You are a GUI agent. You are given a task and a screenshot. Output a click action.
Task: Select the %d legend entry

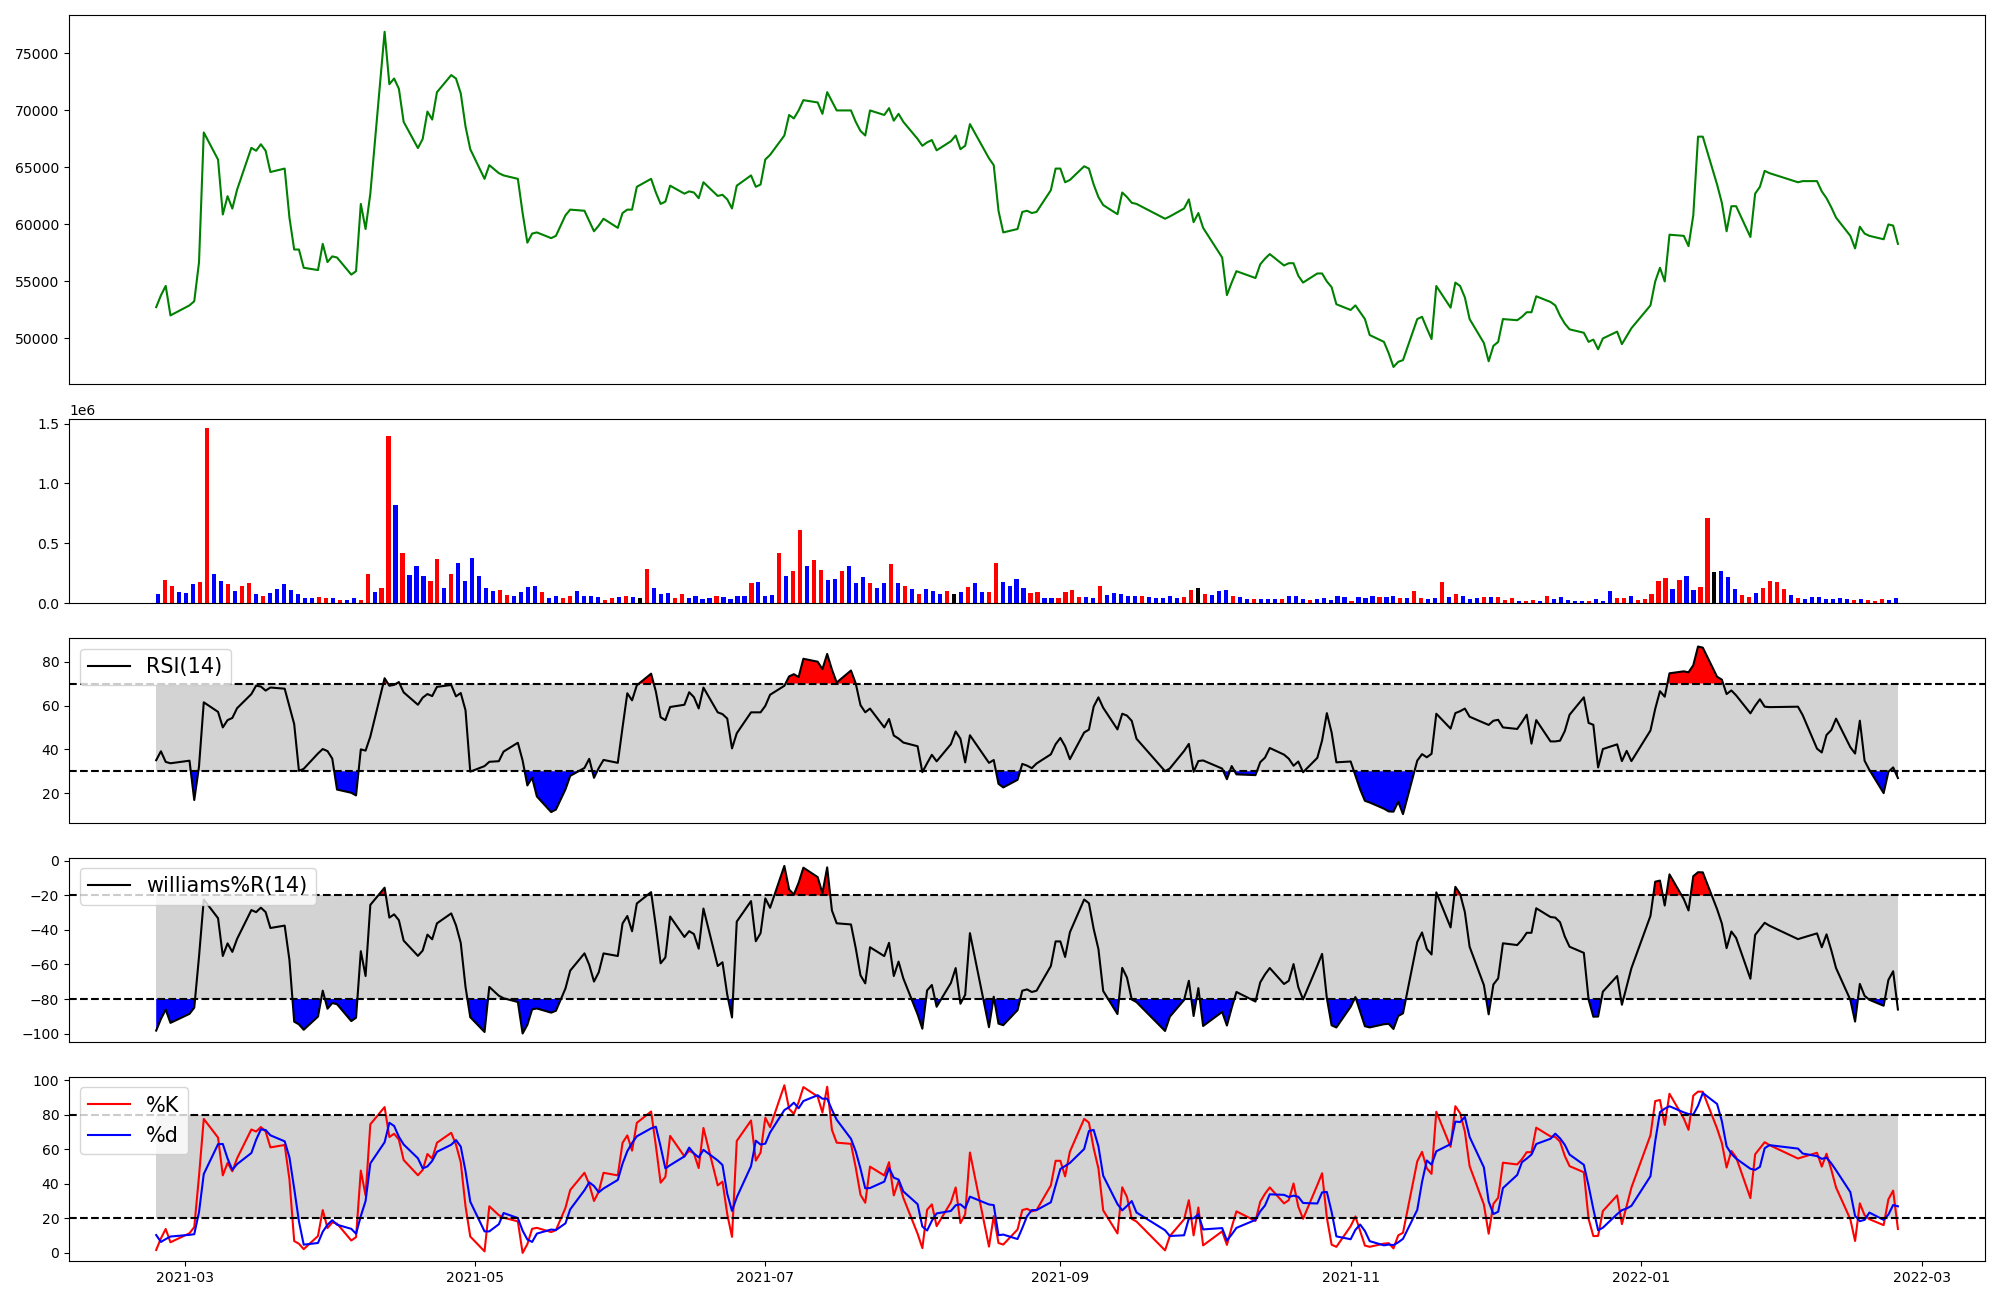pyautogui.click(x=162, y=1135)
